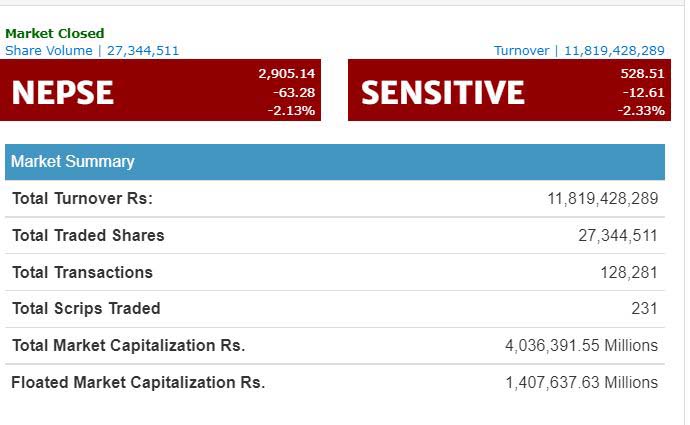Screen dimensions: 690x425
Task: Open the NEPSE index banner label
Action: click(62, 92)
